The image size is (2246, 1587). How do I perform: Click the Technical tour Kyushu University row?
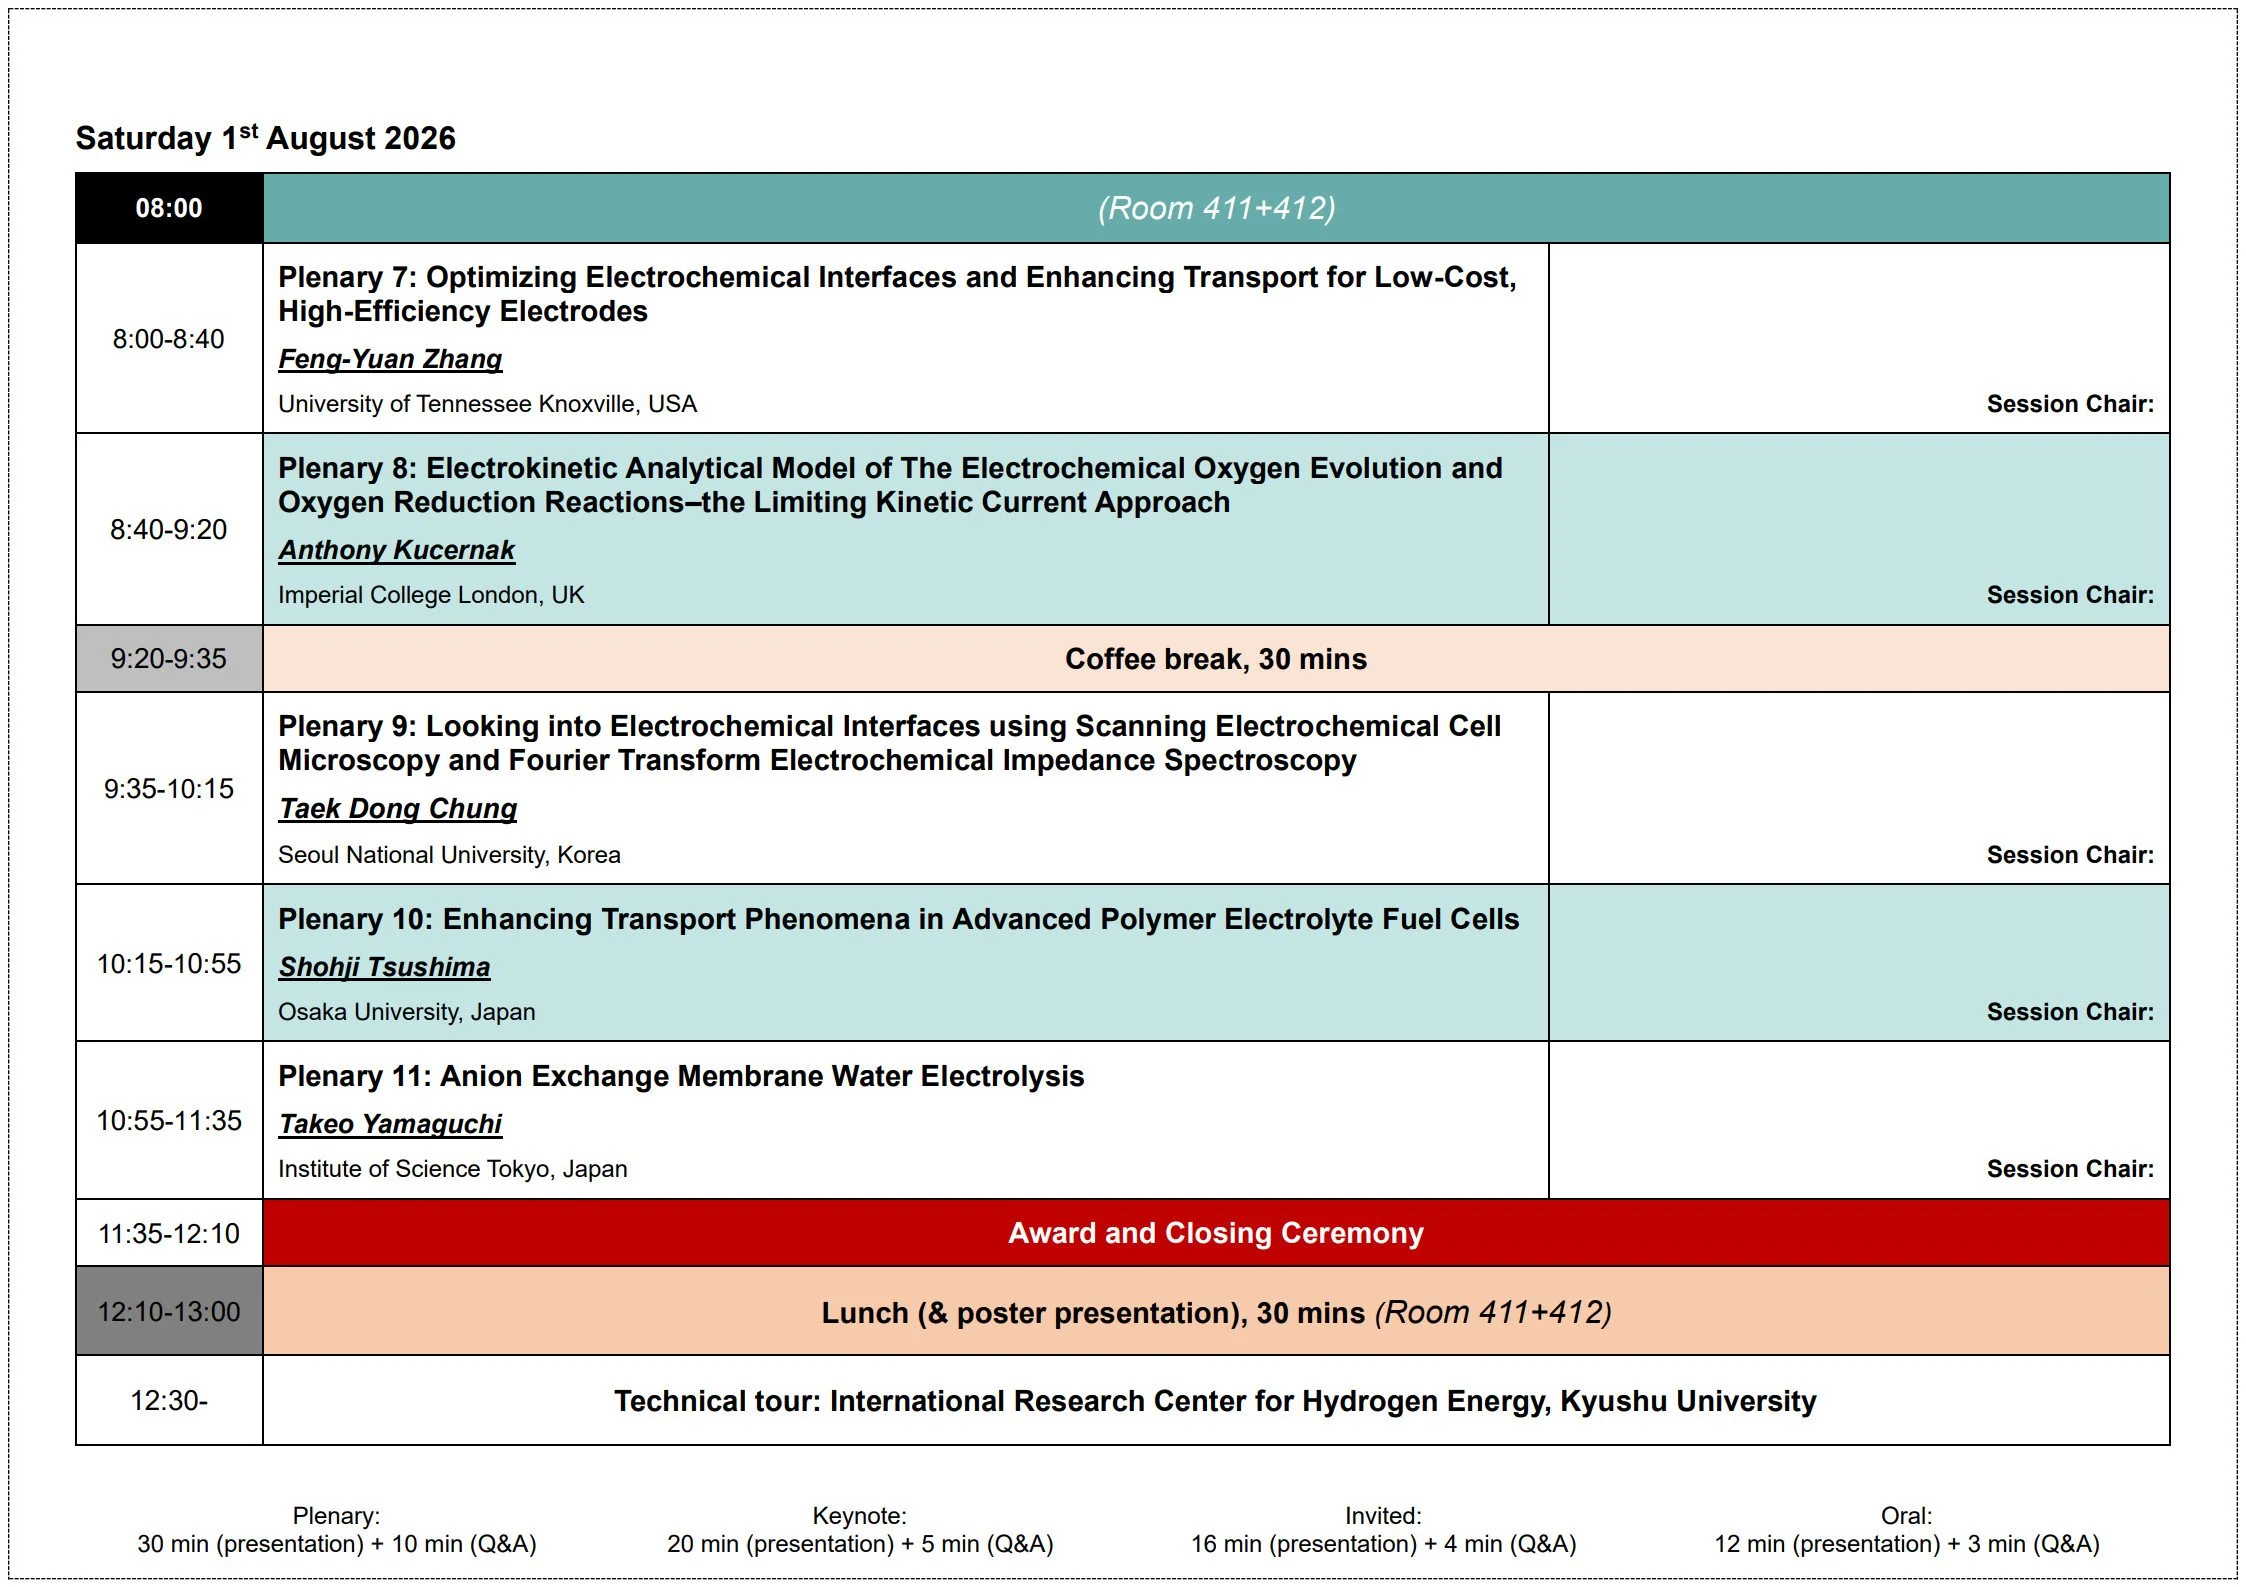(x=1216, y=1401)
